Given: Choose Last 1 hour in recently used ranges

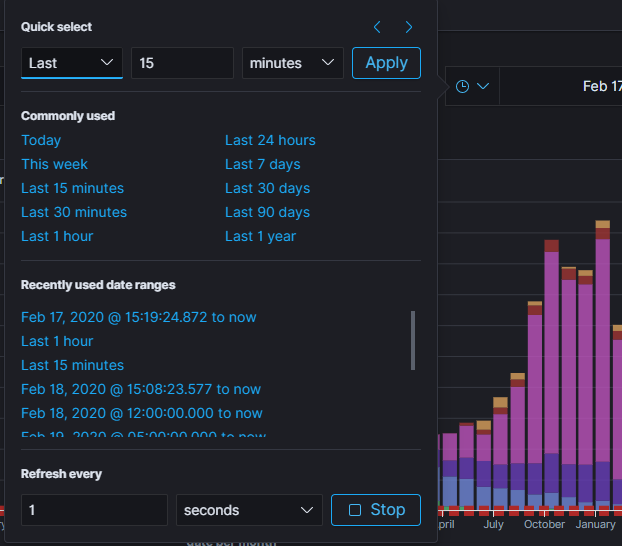Looking at the screenshot, I should (57, 341).
